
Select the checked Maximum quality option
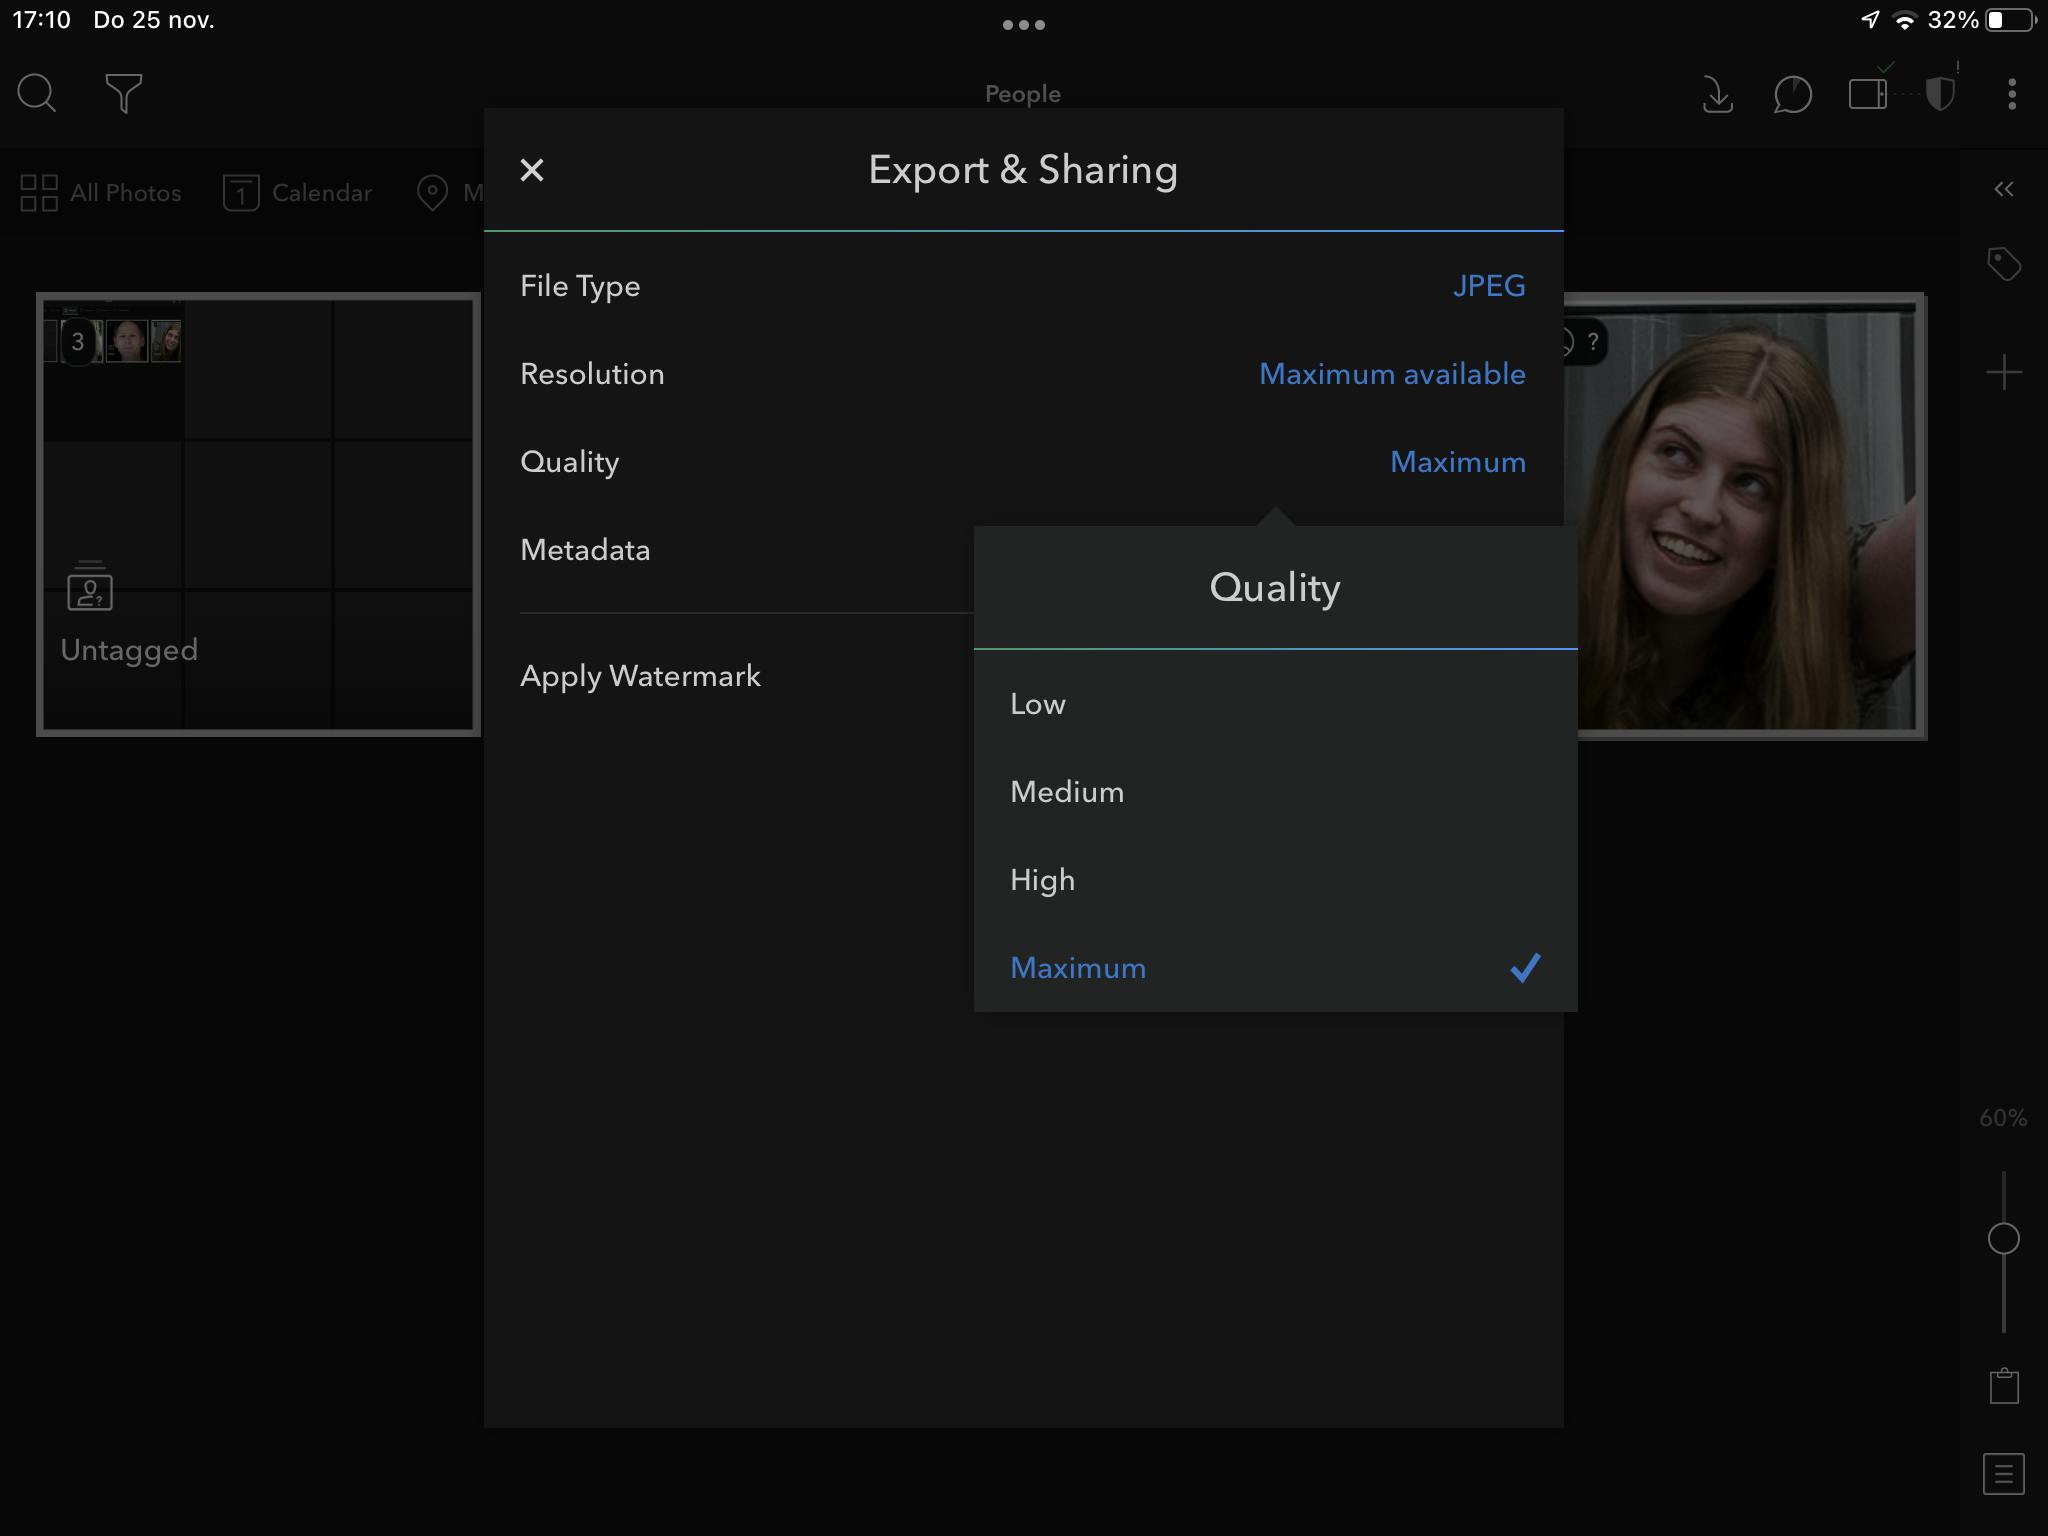tap(1078, 968)
